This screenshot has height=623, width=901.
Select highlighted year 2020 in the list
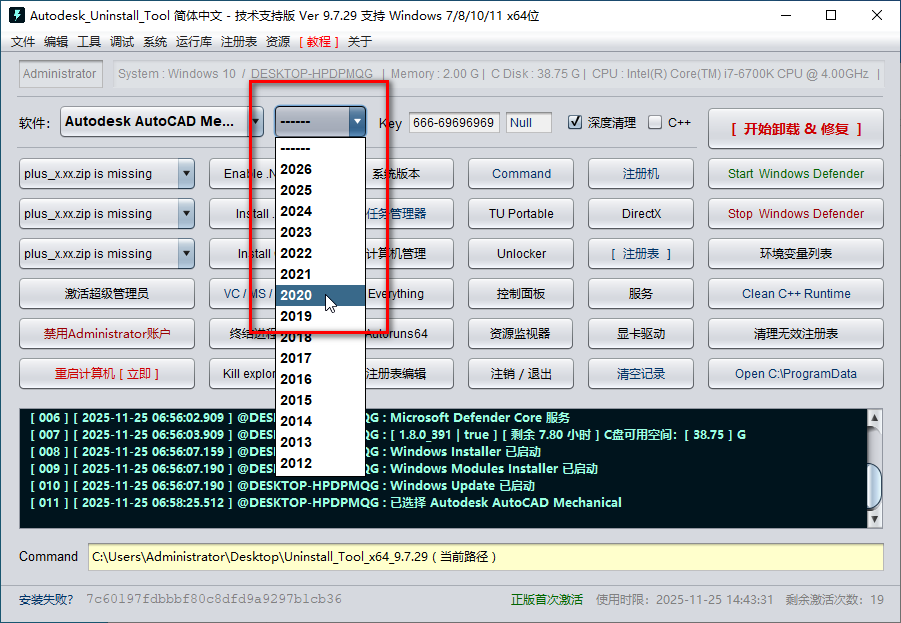click(x=320, y=295)
